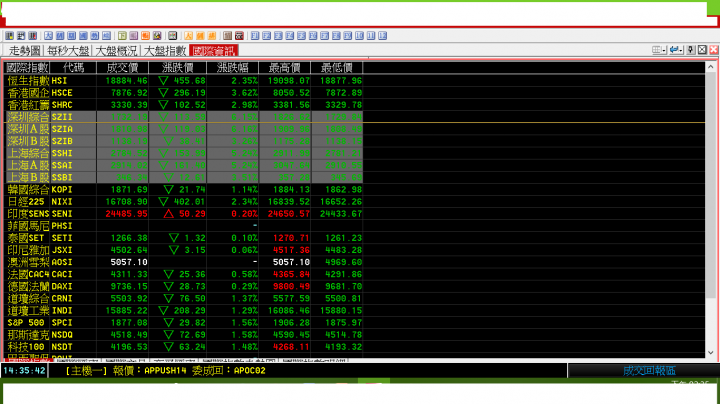Select the S&P 500 SPCI row
Viewport: 720px width, 404px height.
(184, 323)
